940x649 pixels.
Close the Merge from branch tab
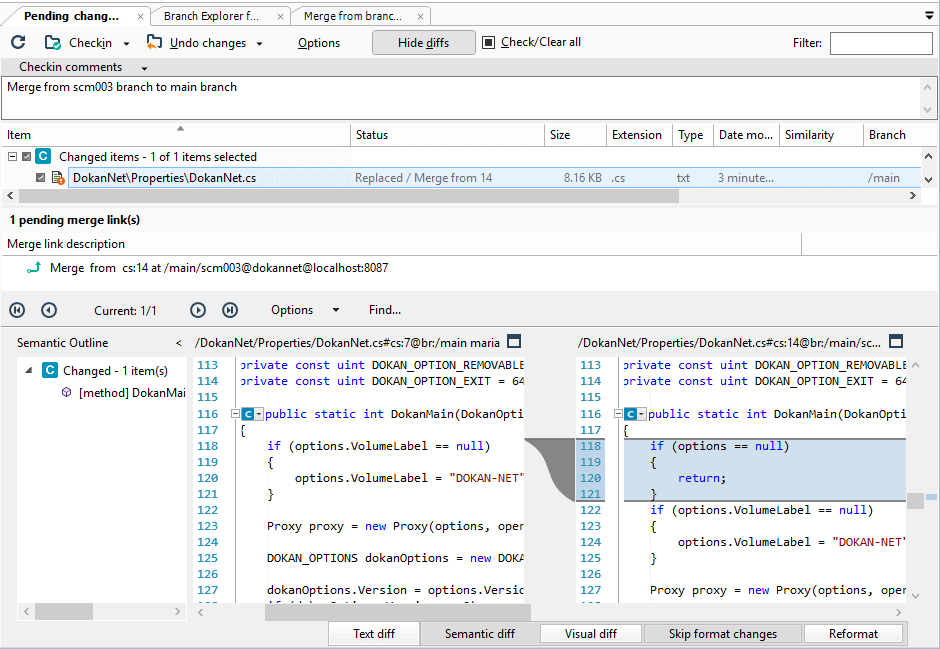[420, 17]
